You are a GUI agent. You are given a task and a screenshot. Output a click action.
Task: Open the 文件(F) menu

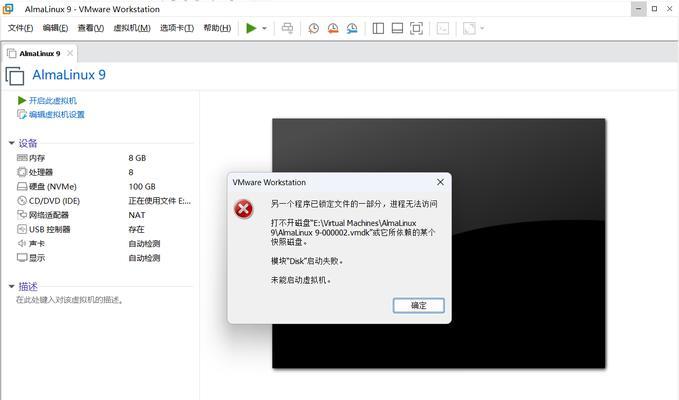[20, 28]
